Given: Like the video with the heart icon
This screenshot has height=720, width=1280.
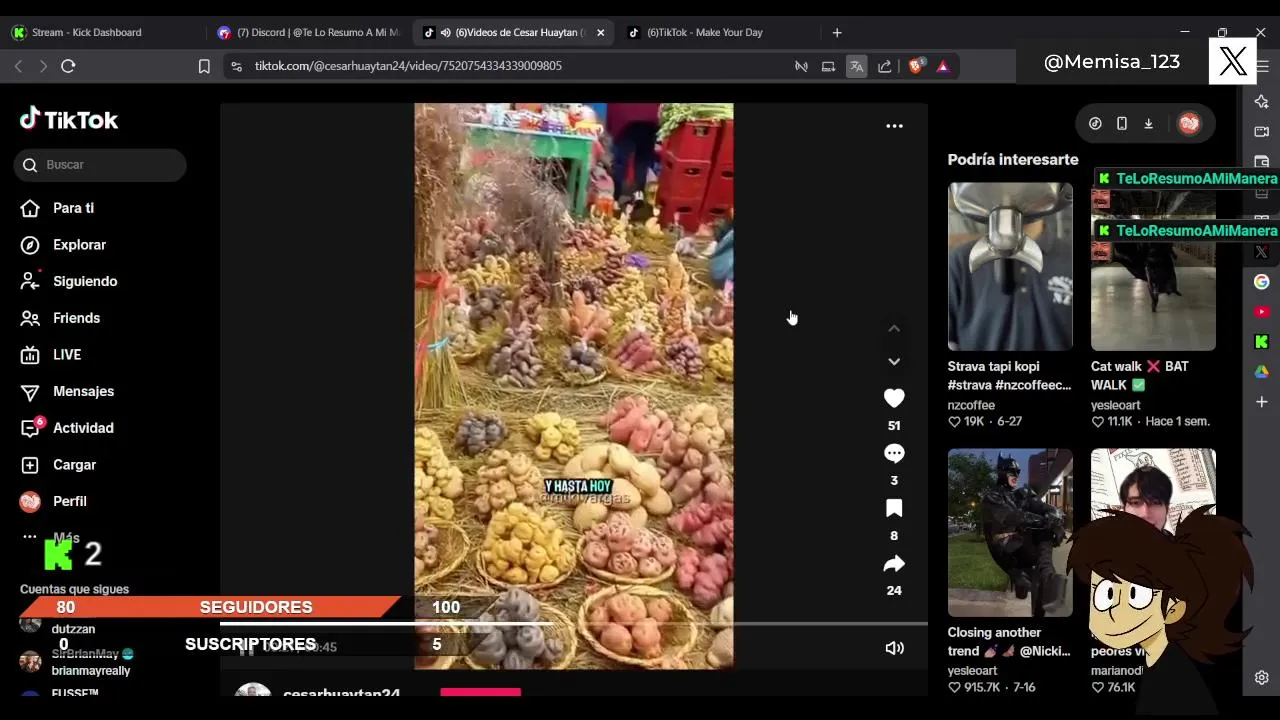Looking at the screenshot, I should pos(894,398).
